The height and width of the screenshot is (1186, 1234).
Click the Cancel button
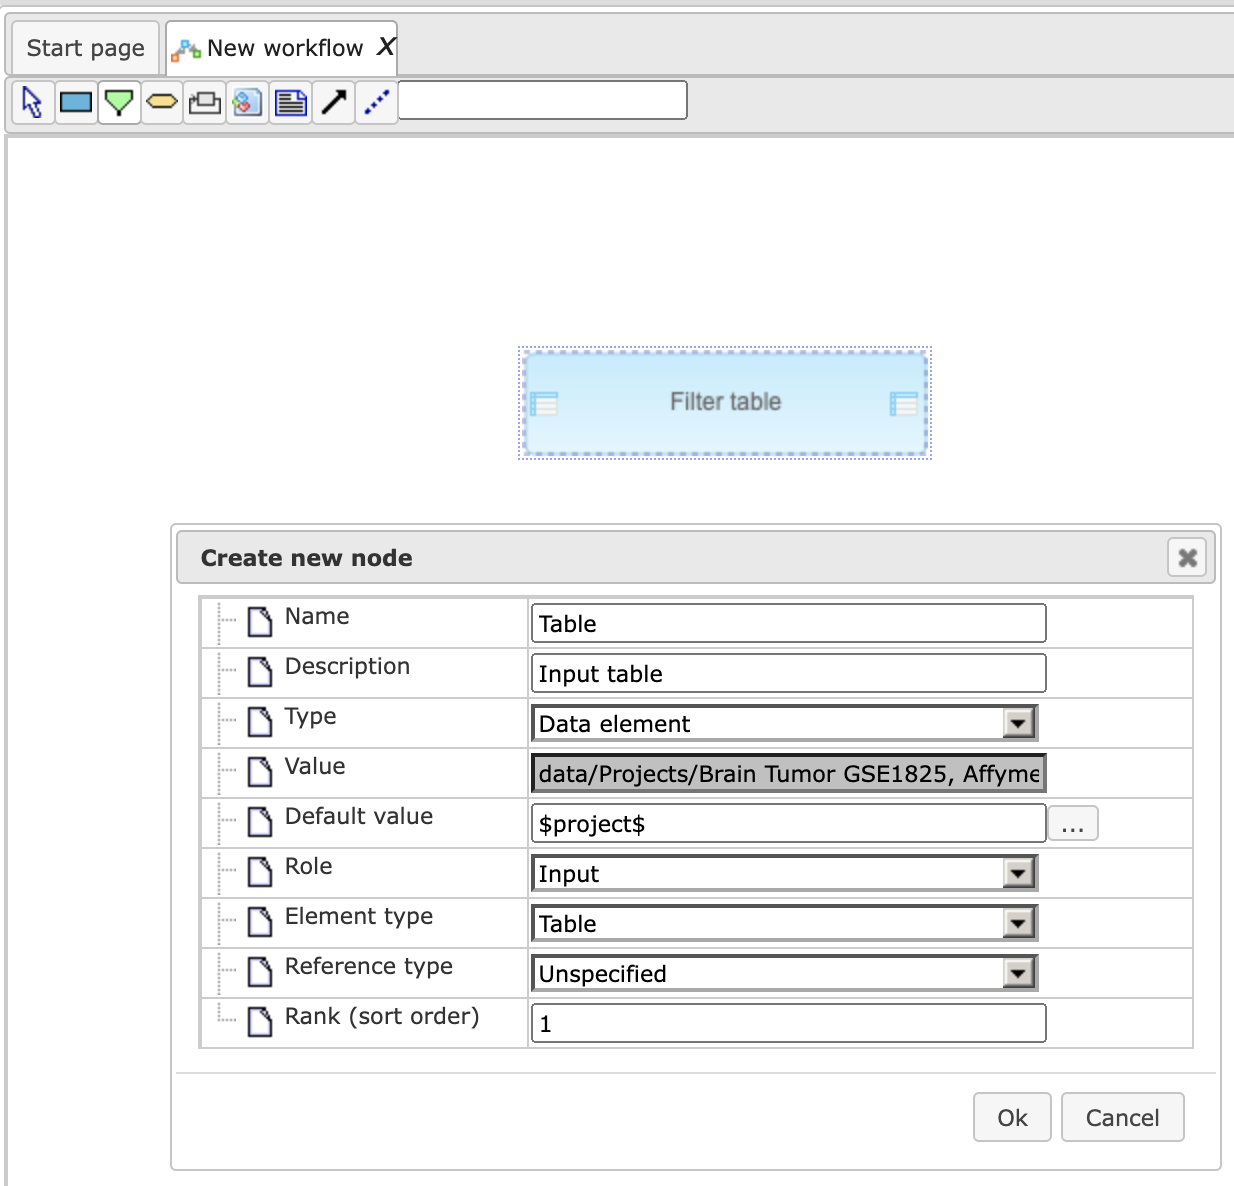tap(1122, 1117)
